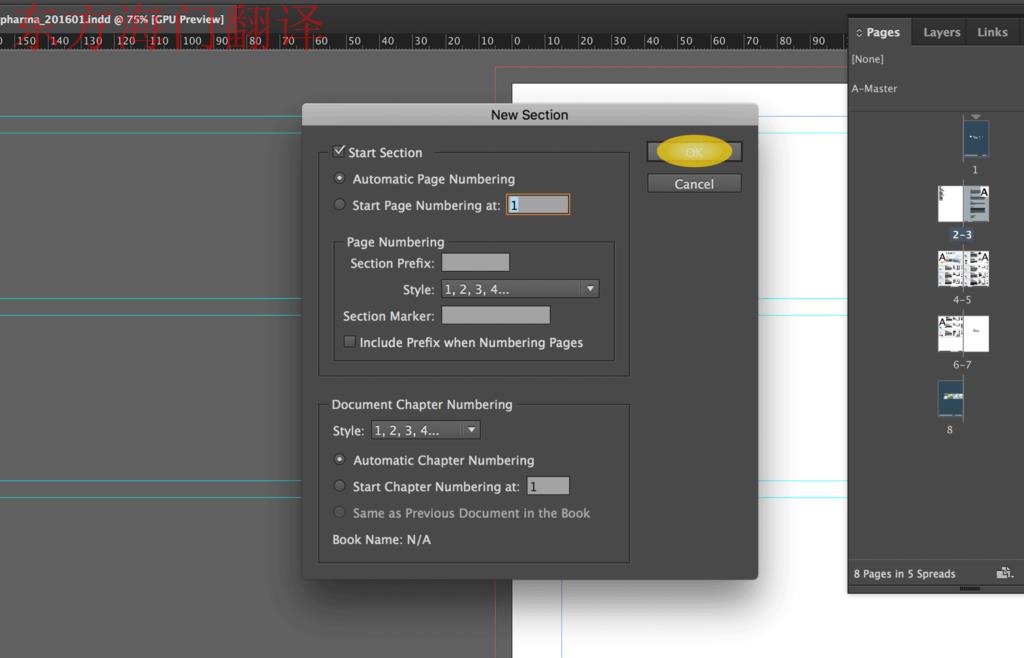
Task: Switch to the Pages panel tab
Action: 882,32
